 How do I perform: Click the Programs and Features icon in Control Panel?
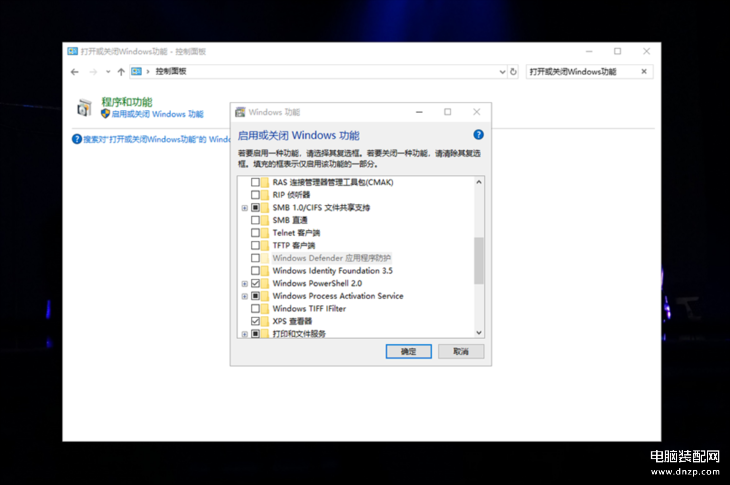(84, 108)
